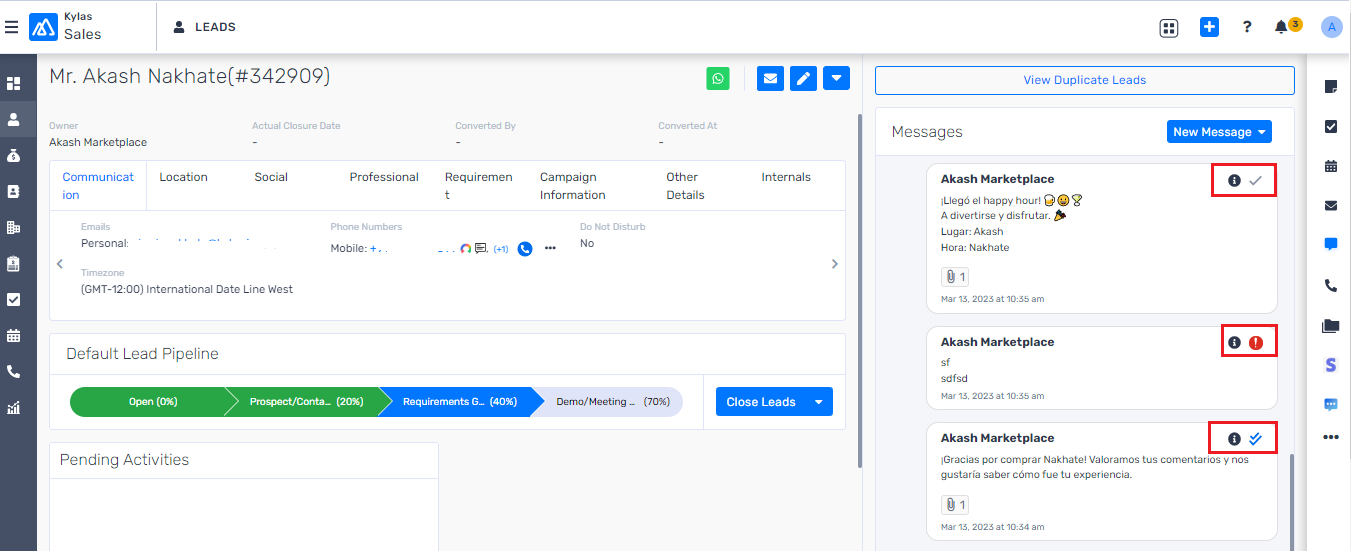Viewport: 1351px width, 551px height.
Task: Open the Close Leads dropdown arrow
Action: 819,402
